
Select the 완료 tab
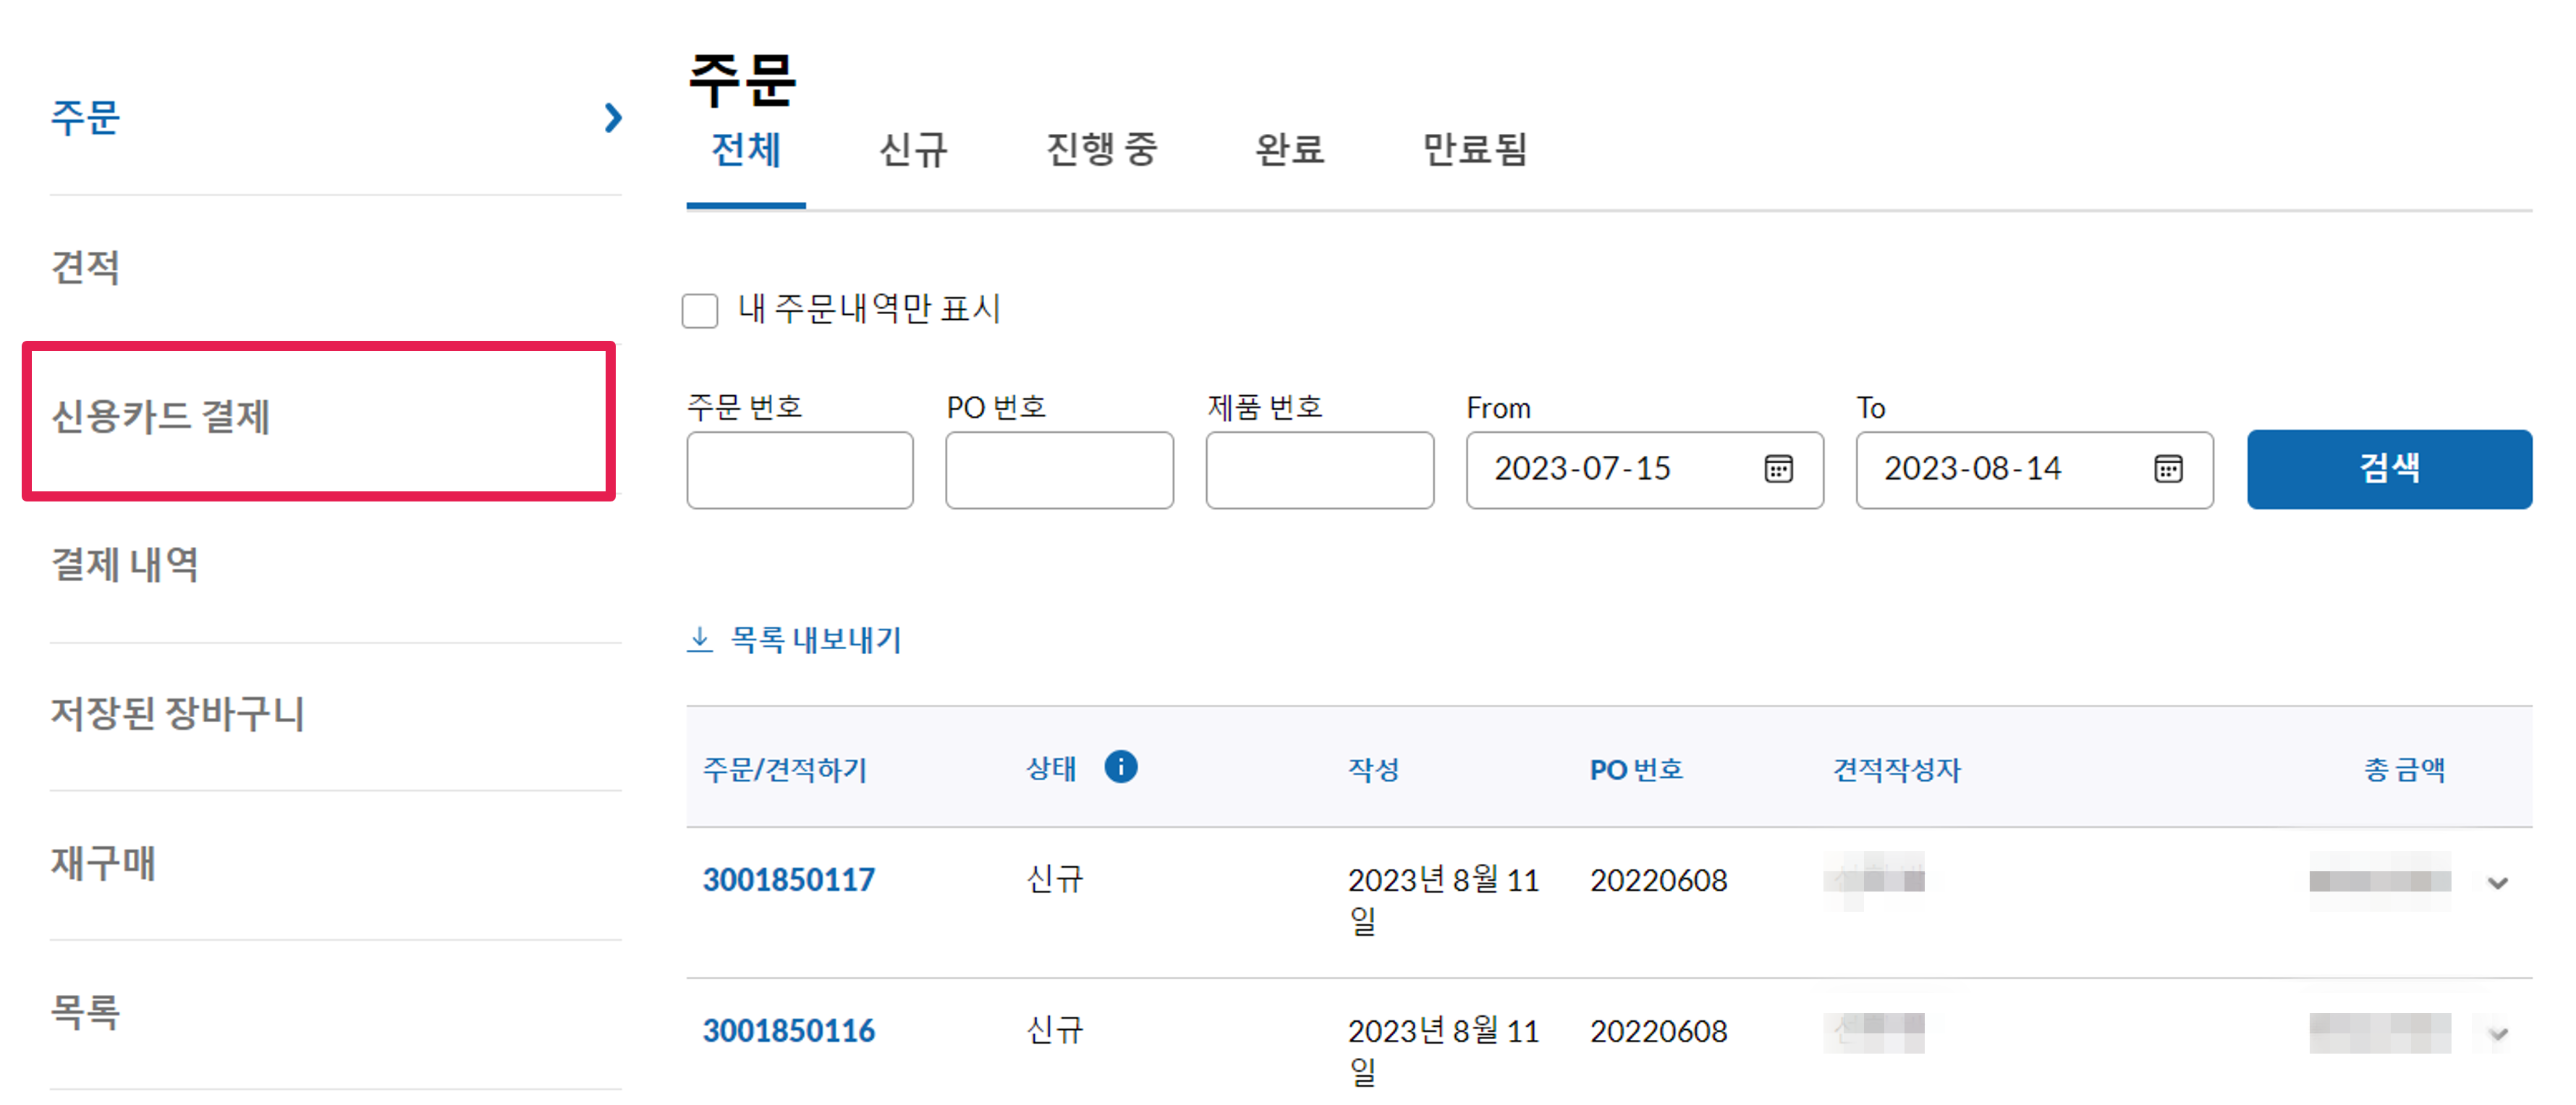point(1289,150)
